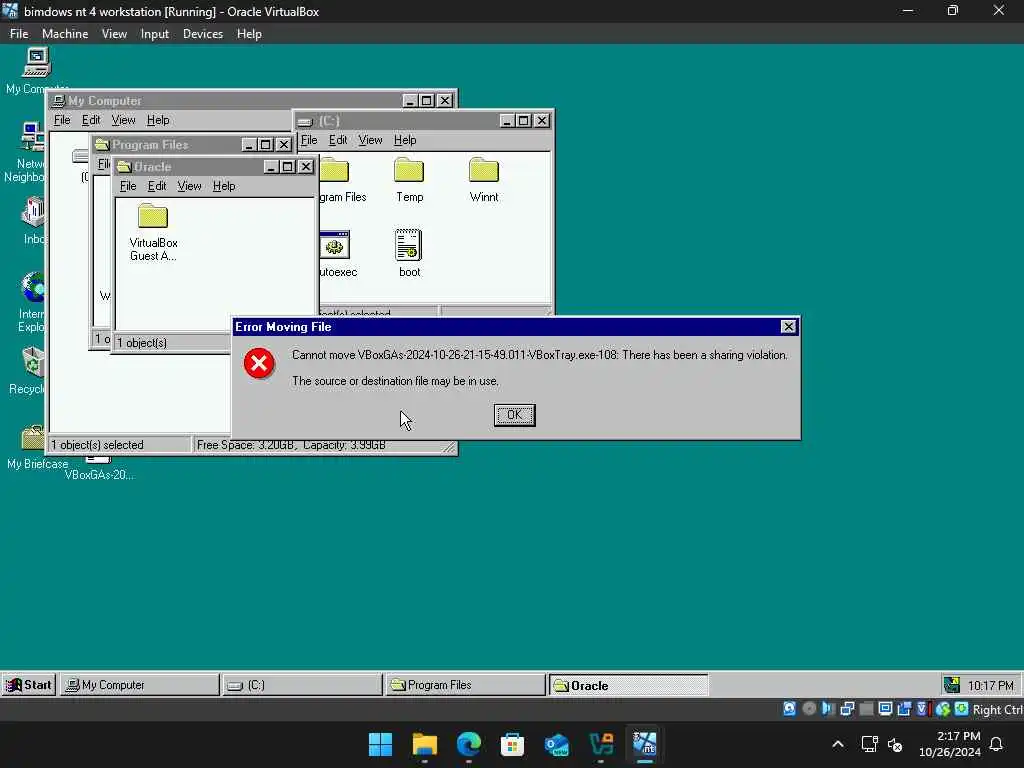Close the Error Moving File dialog
Viewport: 1024px width, 768px height.
coord(788,327)
